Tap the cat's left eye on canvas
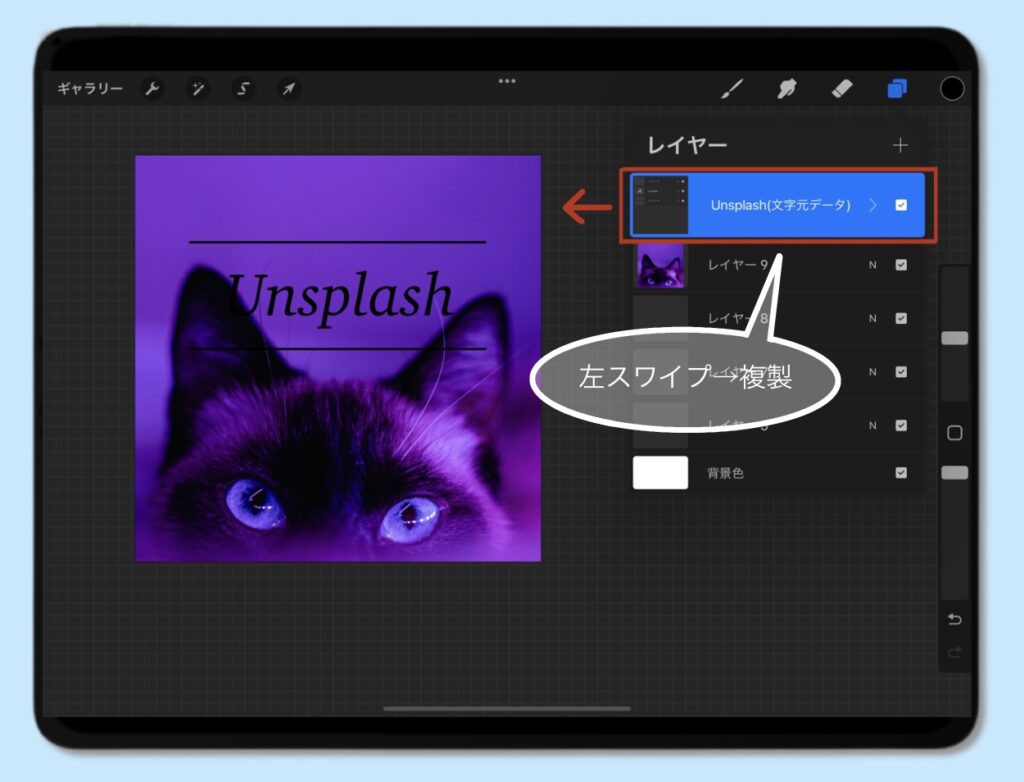Viewport: 1024px width, 782px height. click(x=255, y=502)
